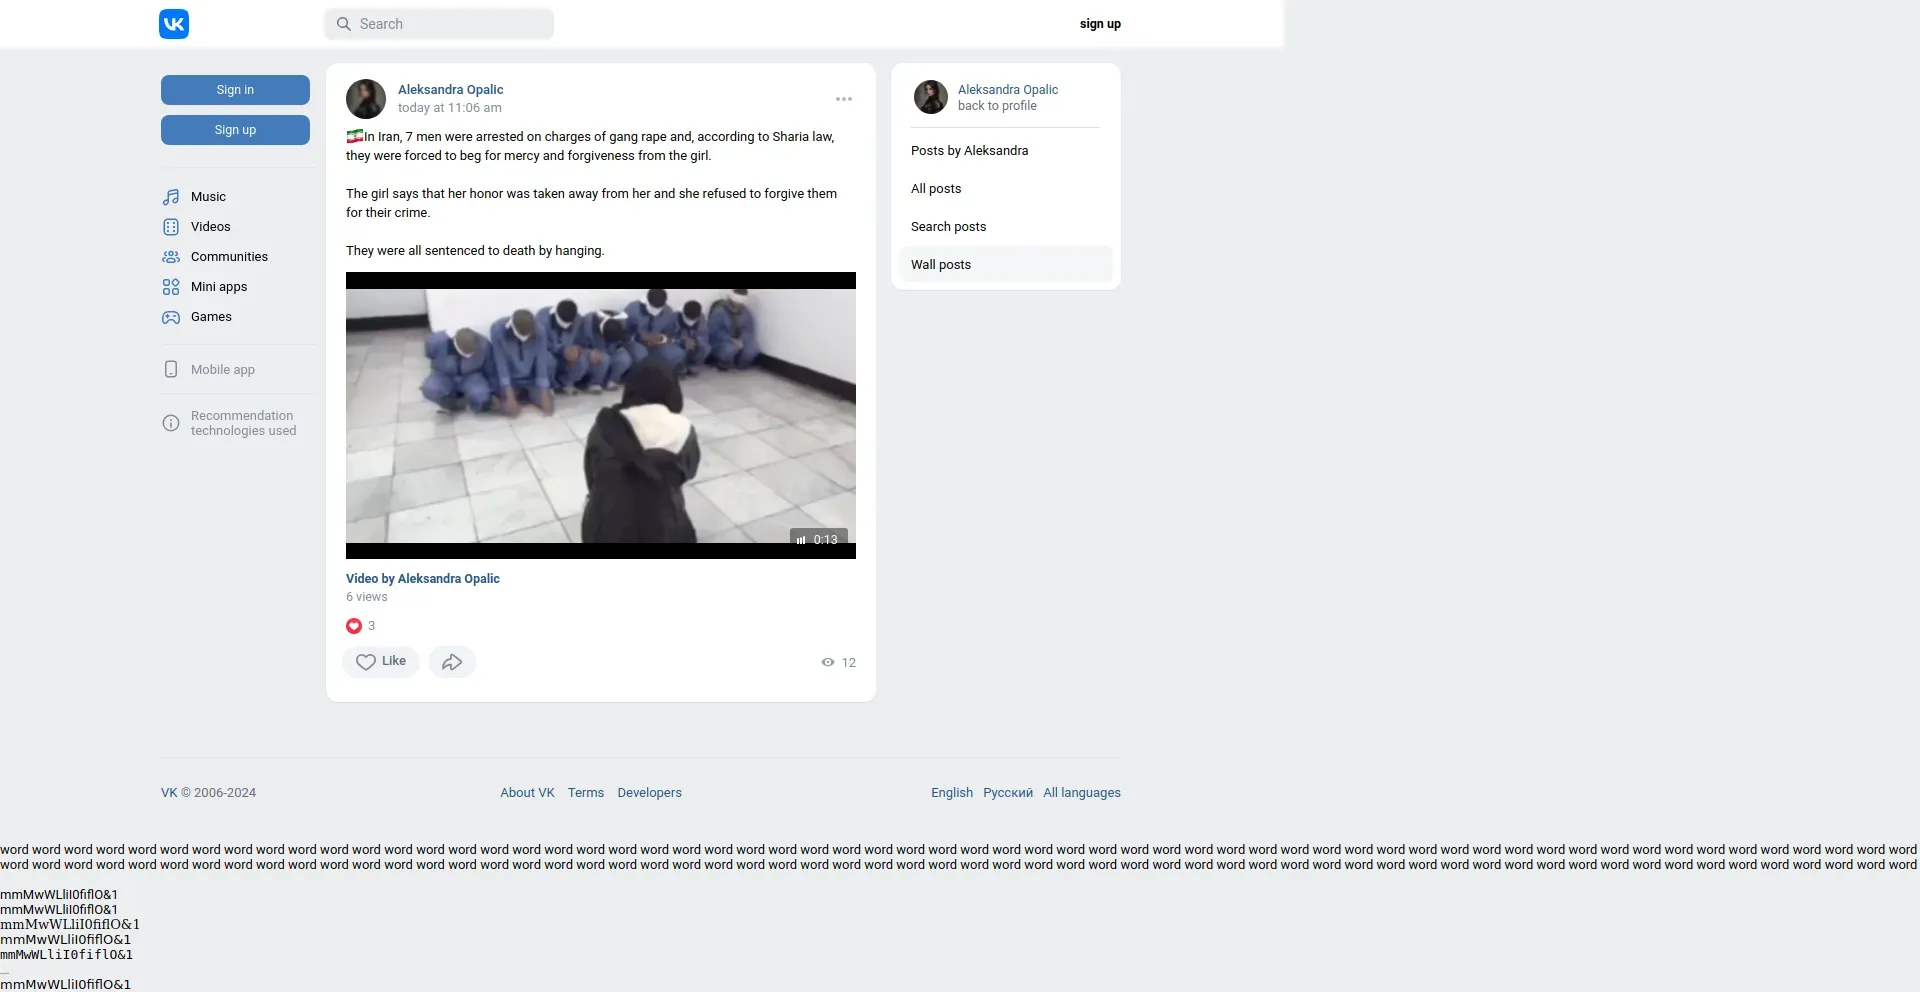Switch language to Русский
This screenshot has height=992, width=1920.
[1008, 793]
